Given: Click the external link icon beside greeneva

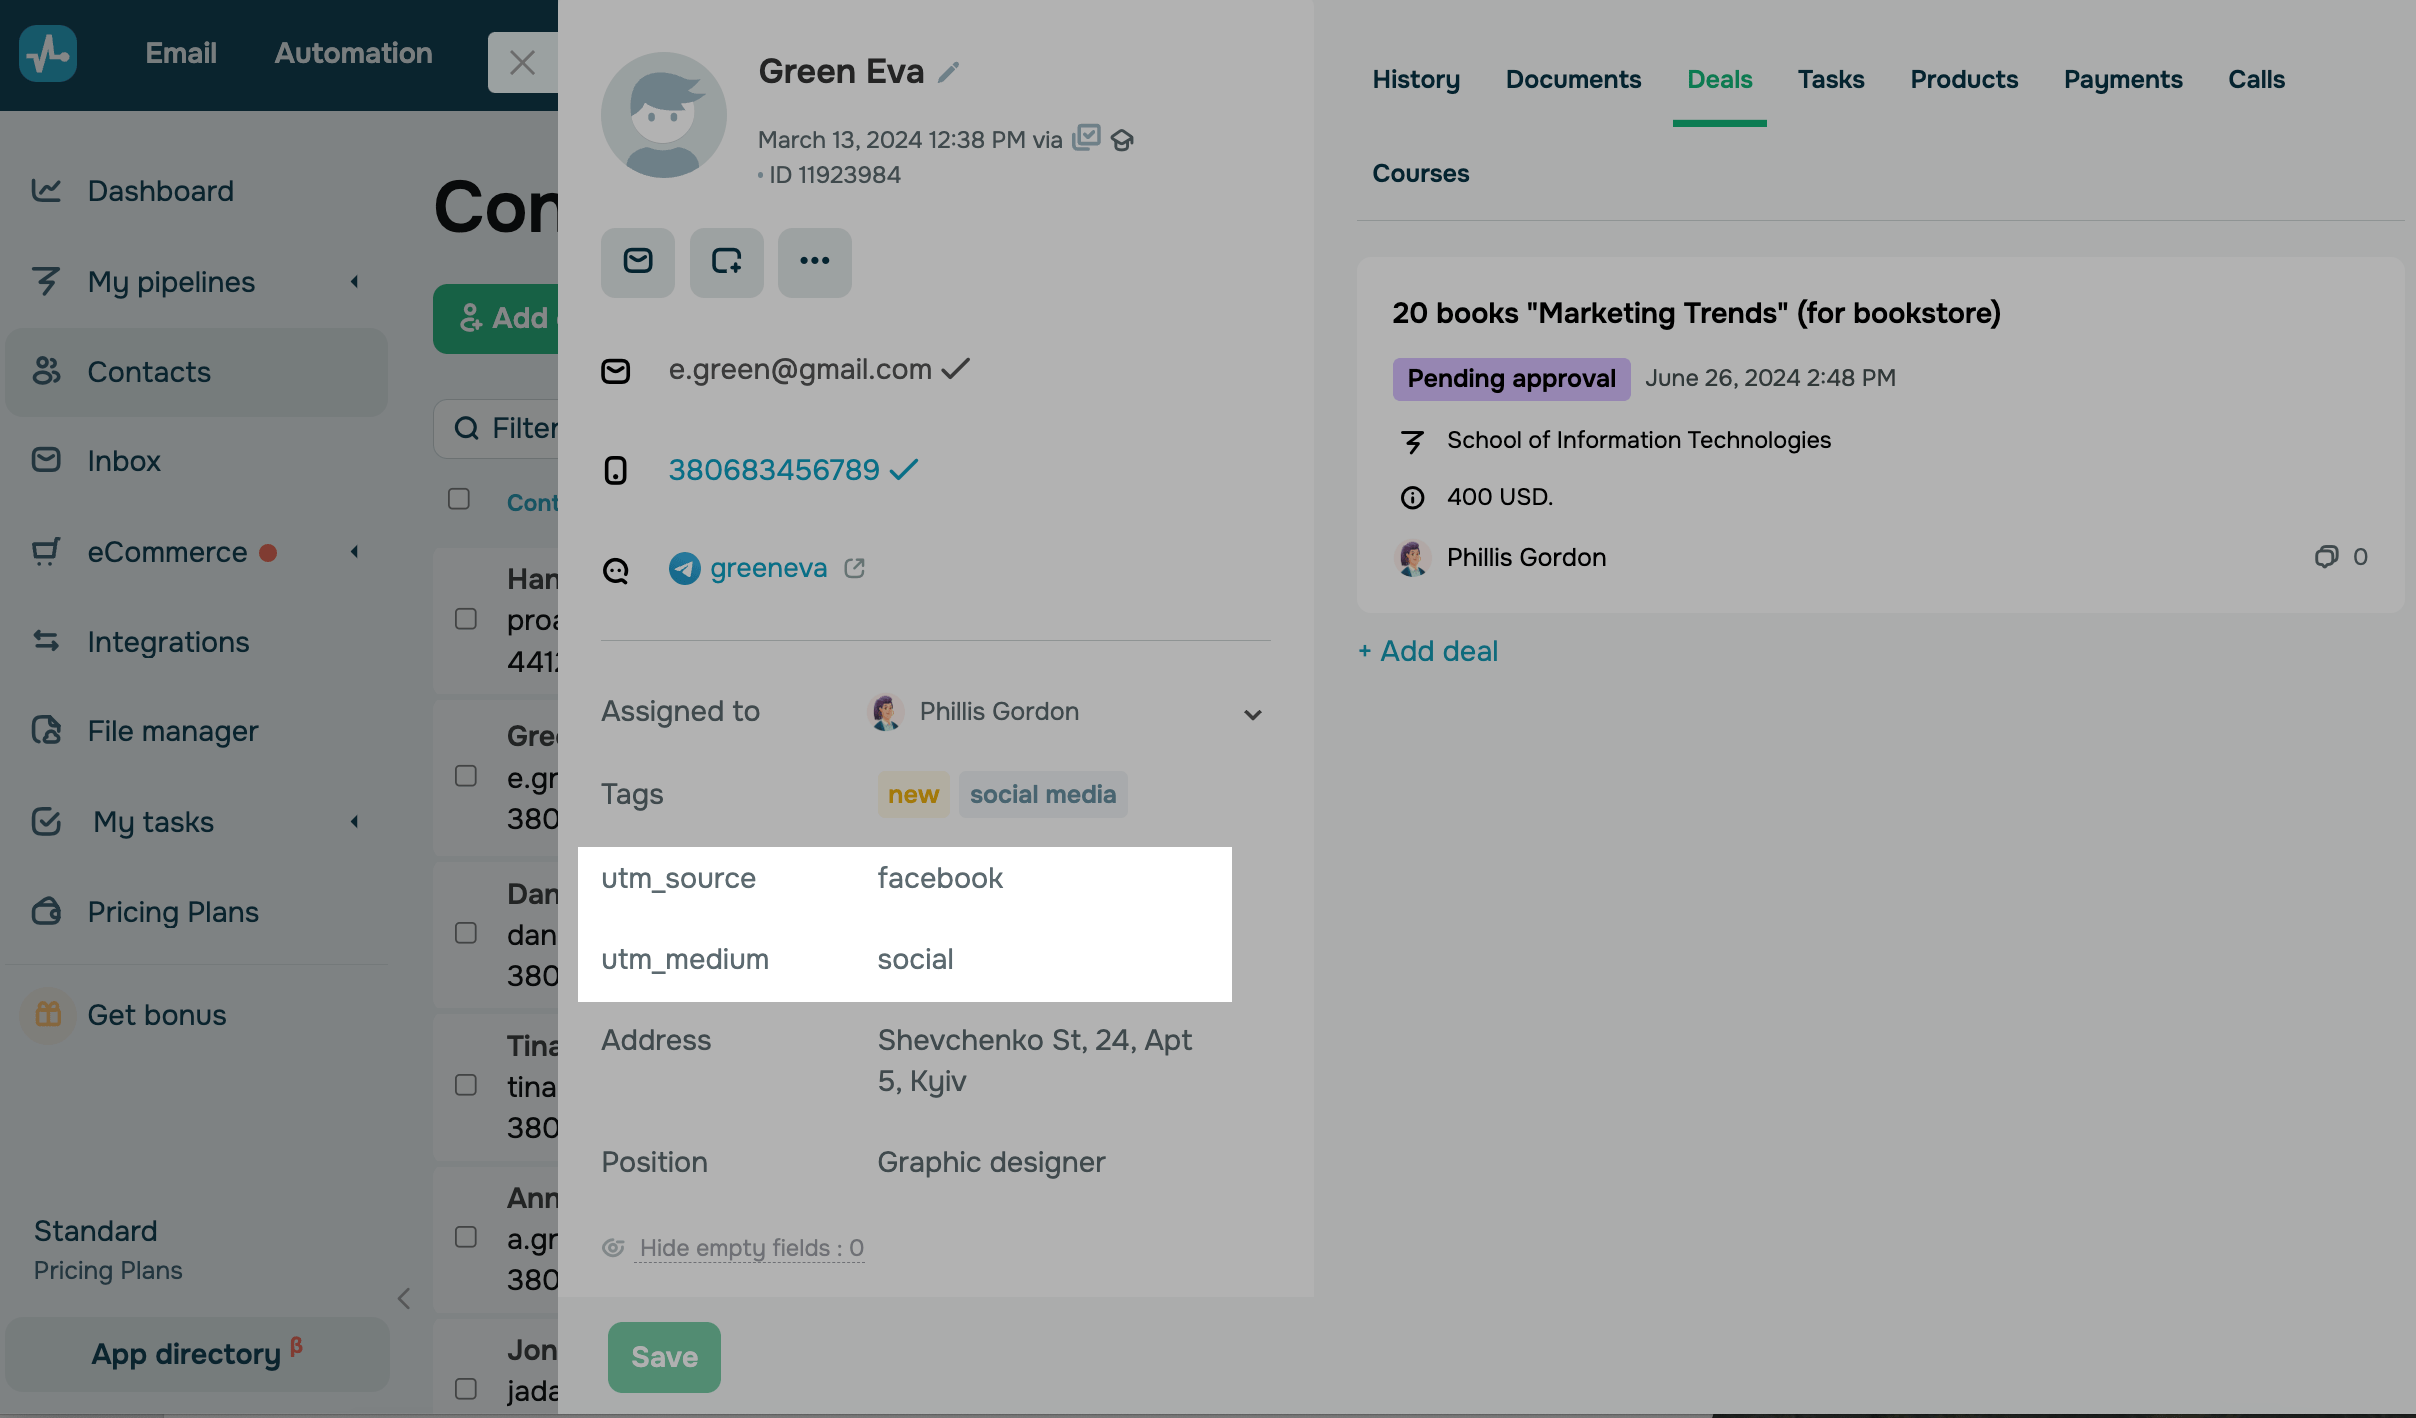Looking at the screenshot, I should [x=854, y=568].
